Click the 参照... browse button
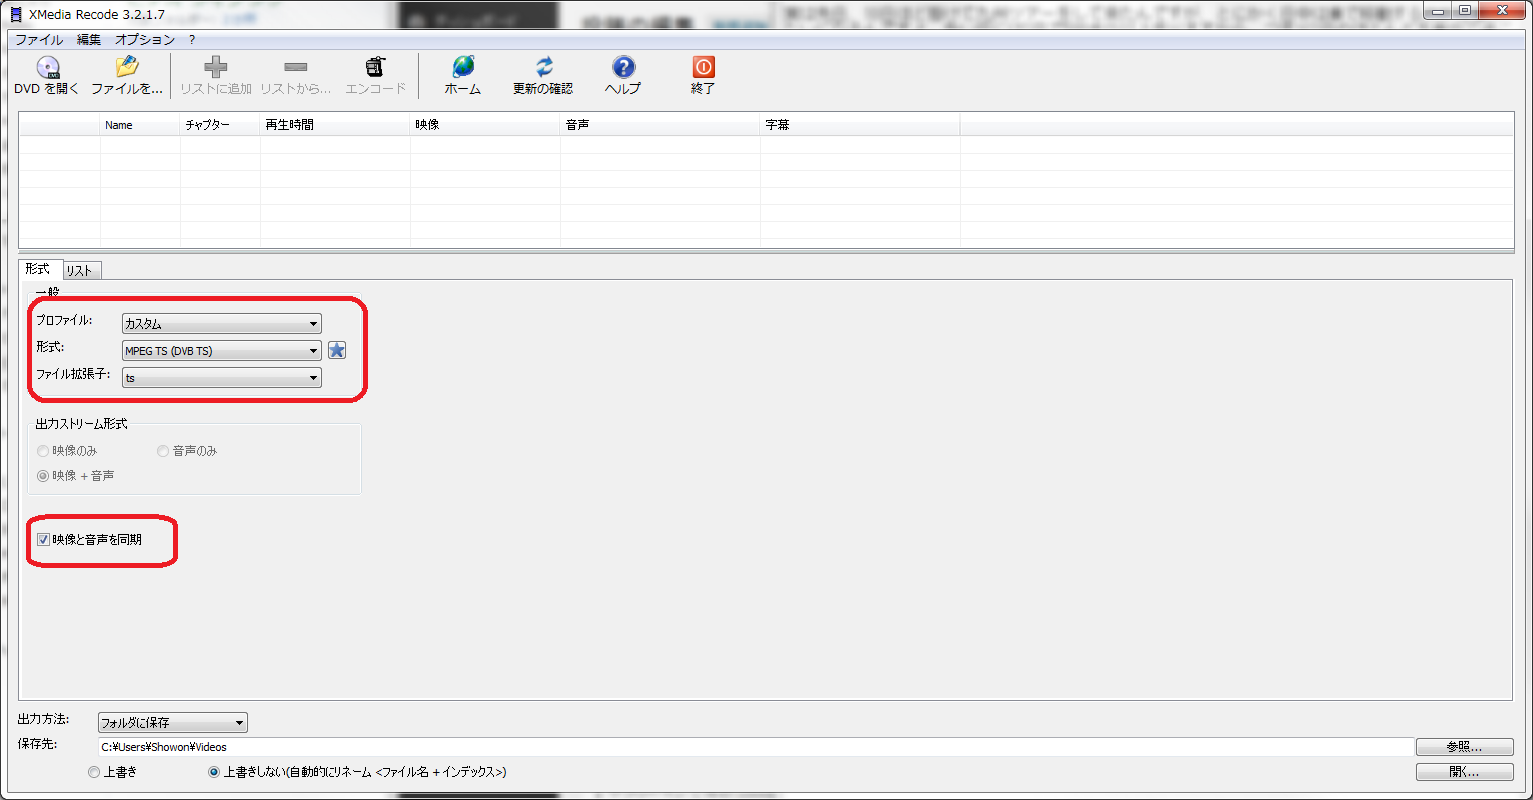 1465,747
